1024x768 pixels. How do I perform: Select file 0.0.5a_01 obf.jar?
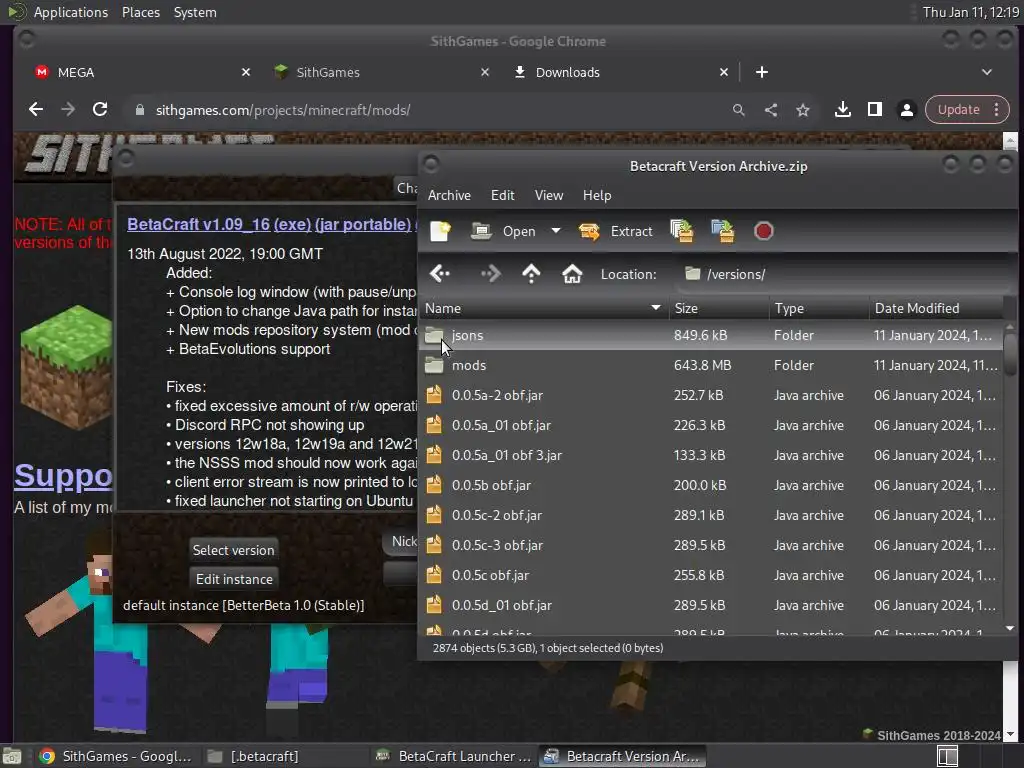711,425
